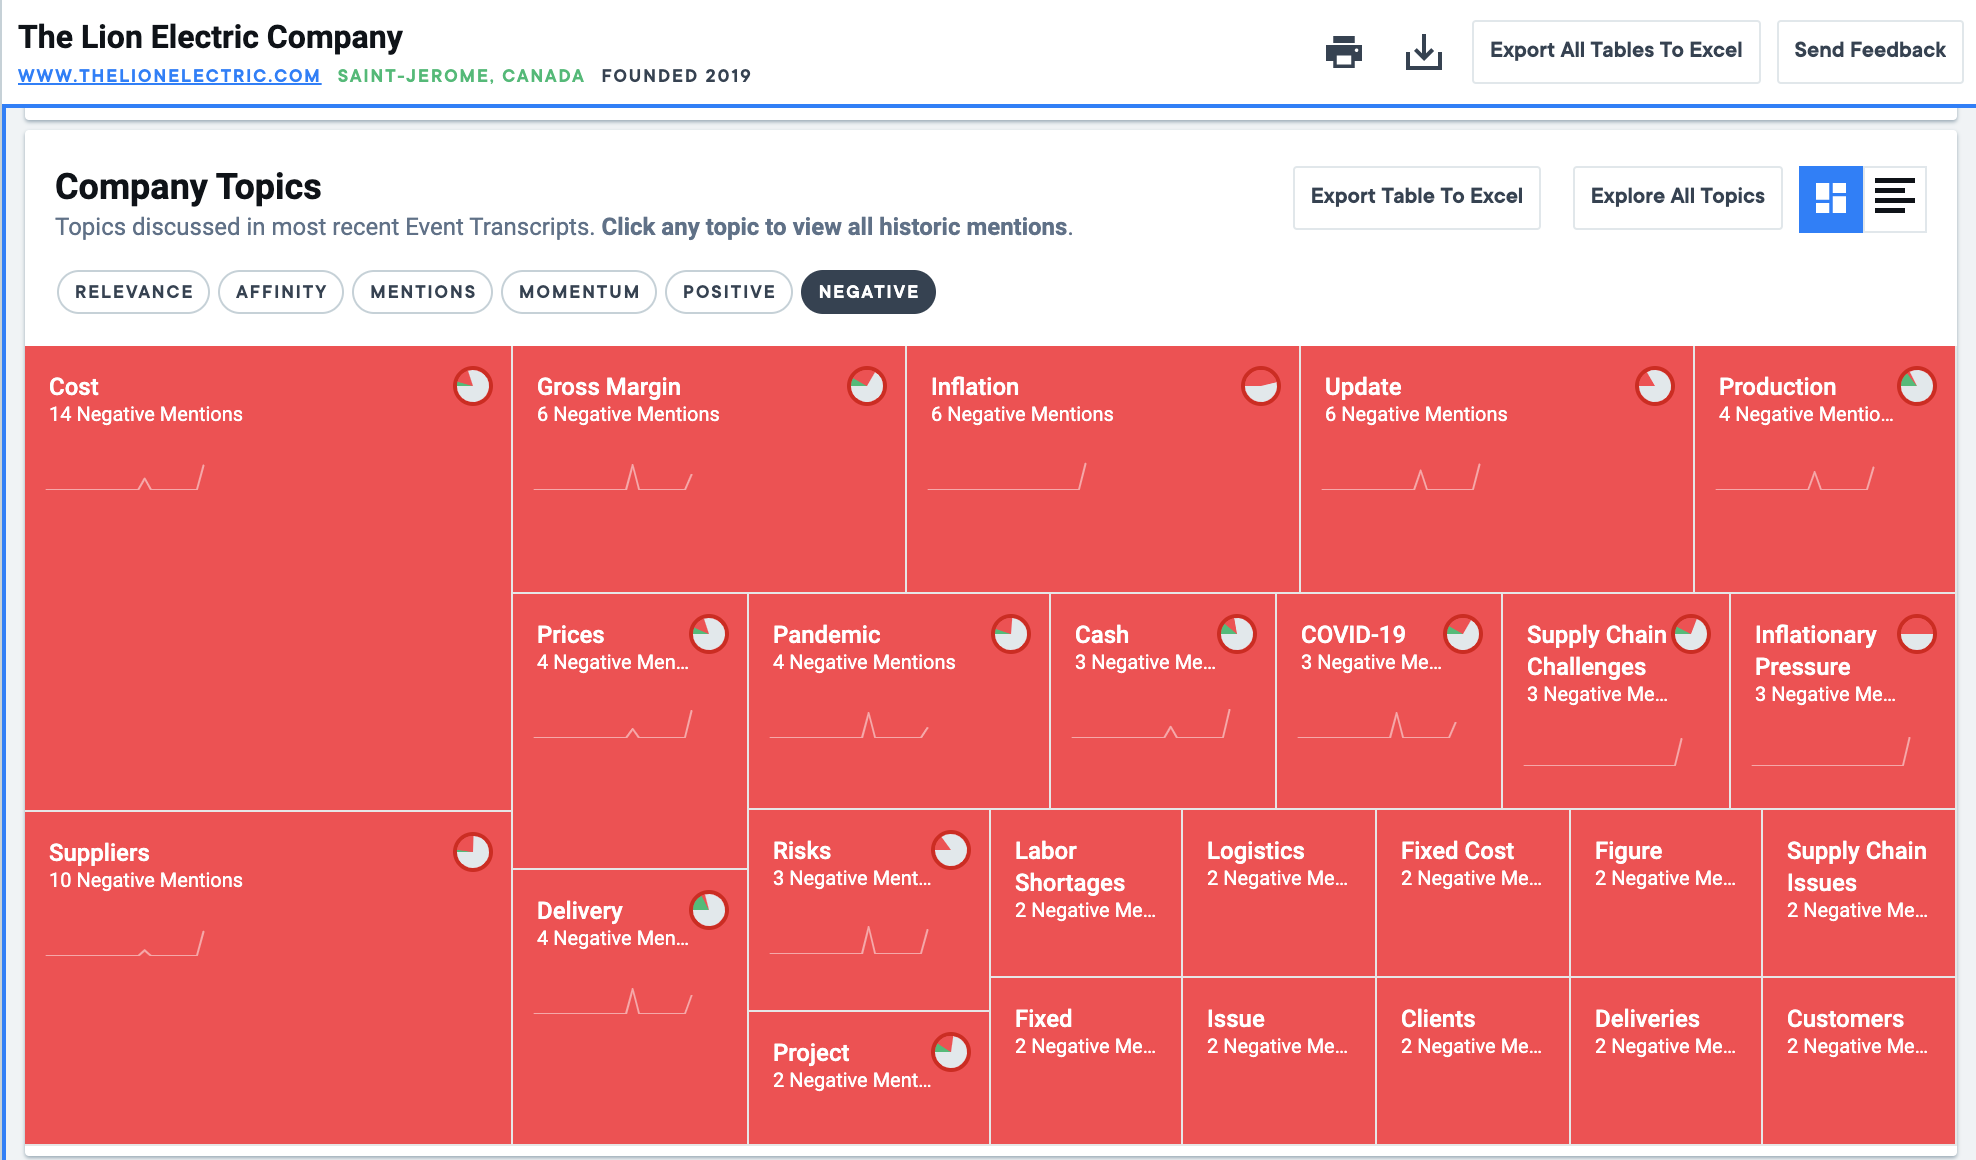Click the Cash topic title
Screen dimensions: 1976x1160
click(1101, 635)
